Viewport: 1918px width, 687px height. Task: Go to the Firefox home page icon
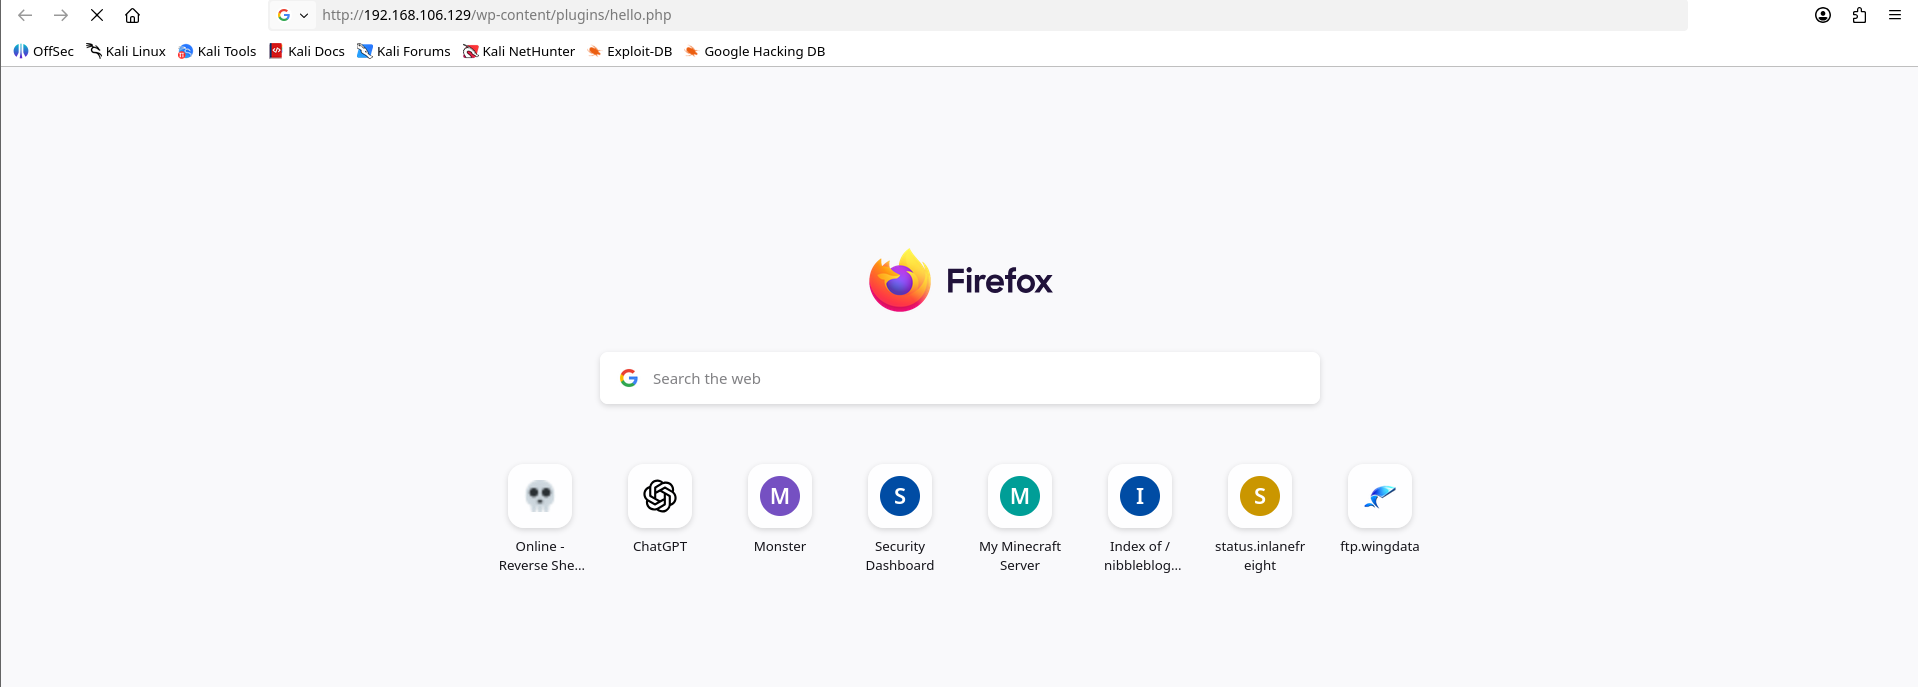pos(132,15)
